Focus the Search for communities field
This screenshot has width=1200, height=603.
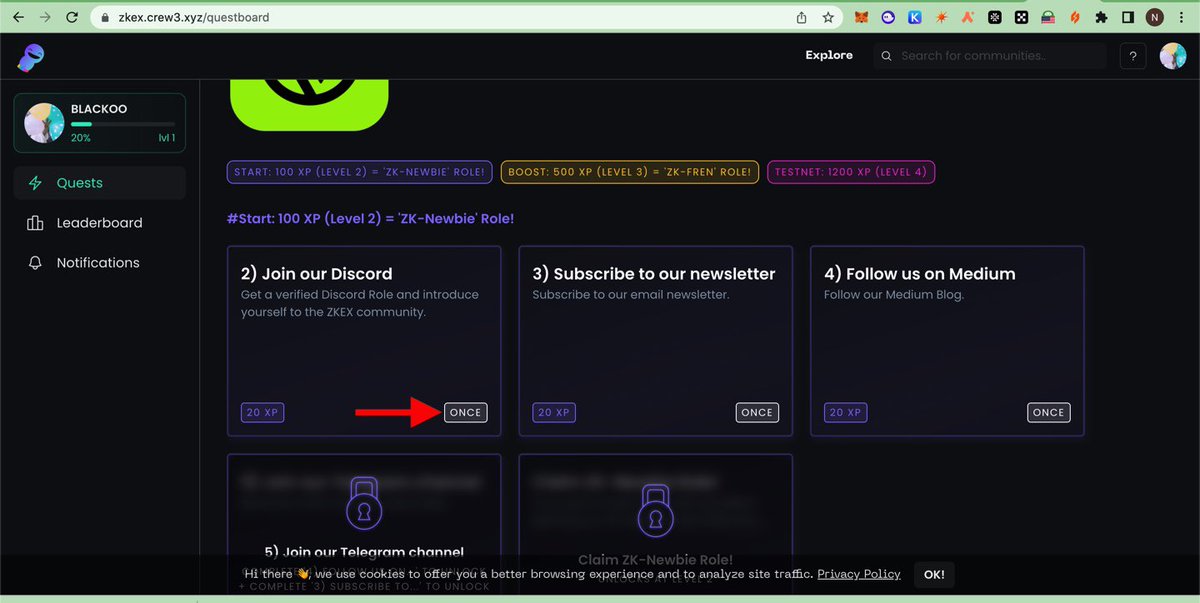click(x=990, y=56)
